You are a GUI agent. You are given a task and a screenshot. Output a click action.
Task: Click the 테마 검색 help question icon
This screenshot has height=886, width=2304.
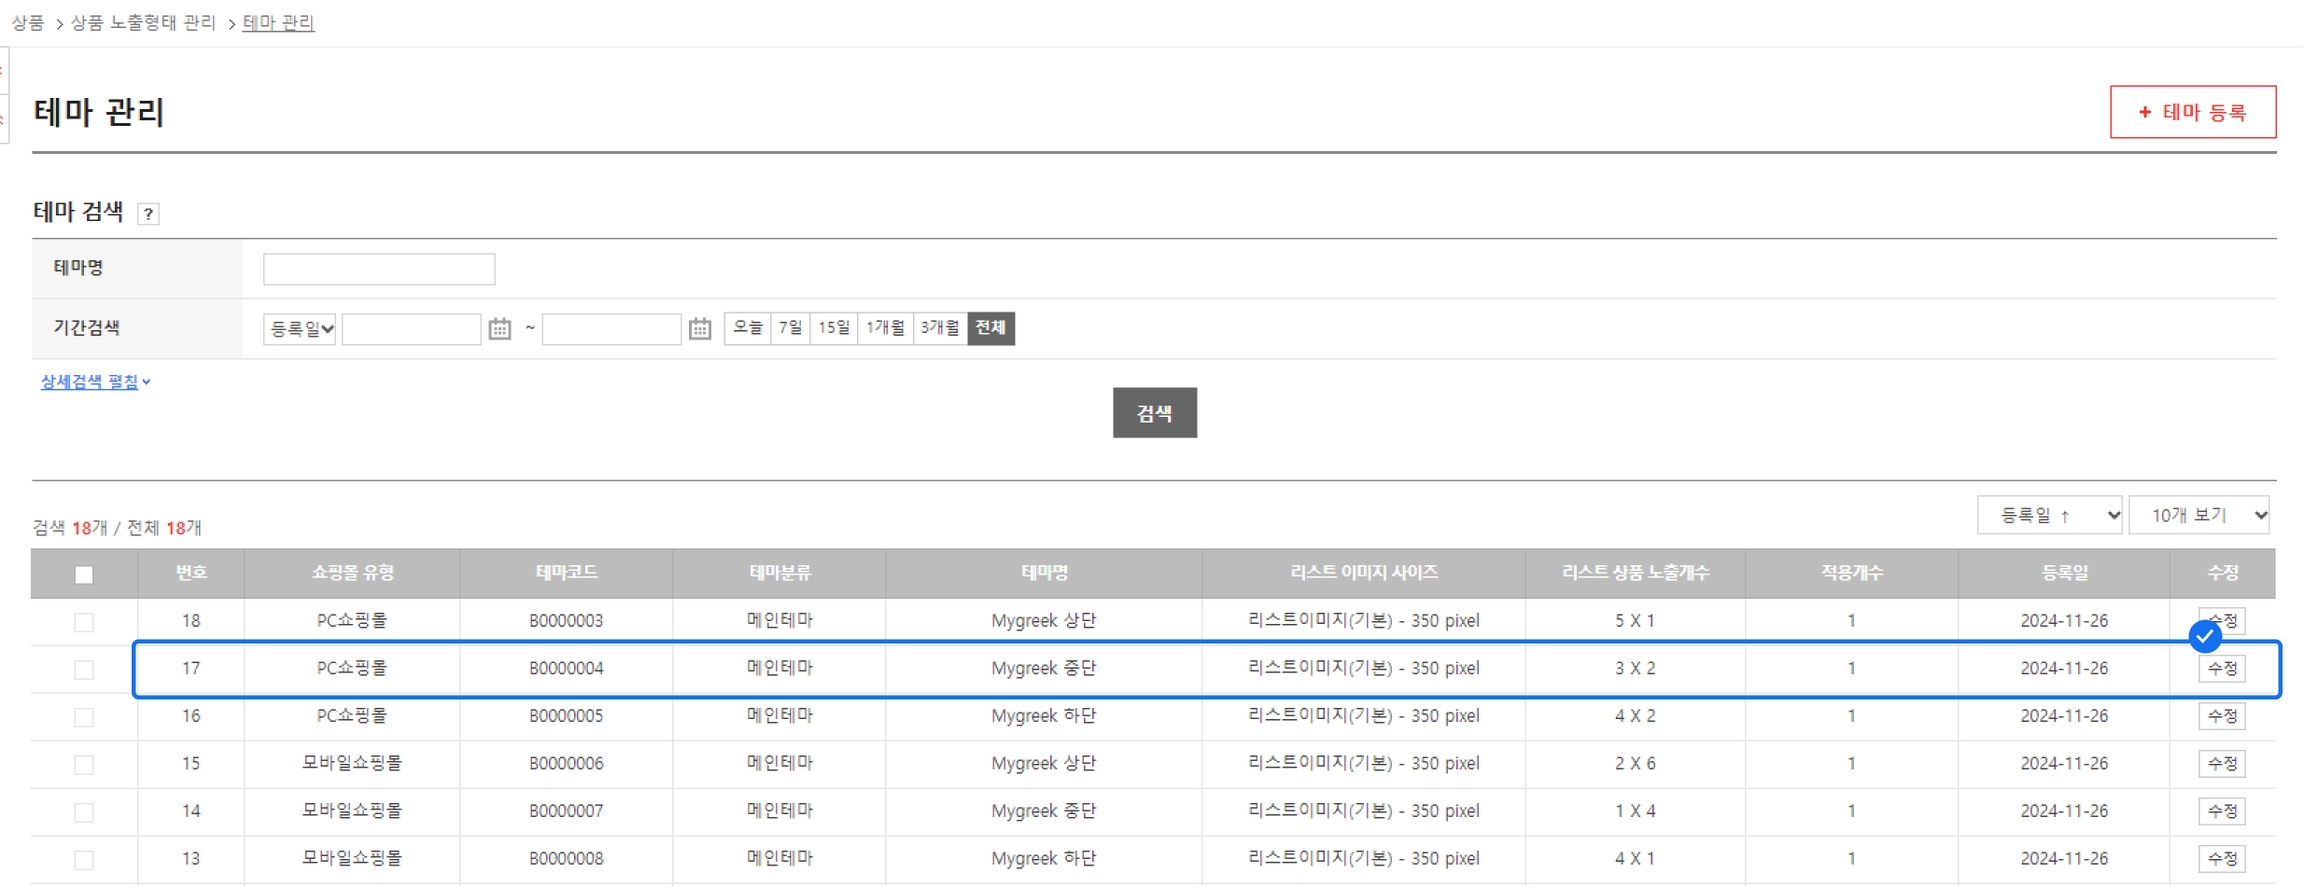click(148, 214)
